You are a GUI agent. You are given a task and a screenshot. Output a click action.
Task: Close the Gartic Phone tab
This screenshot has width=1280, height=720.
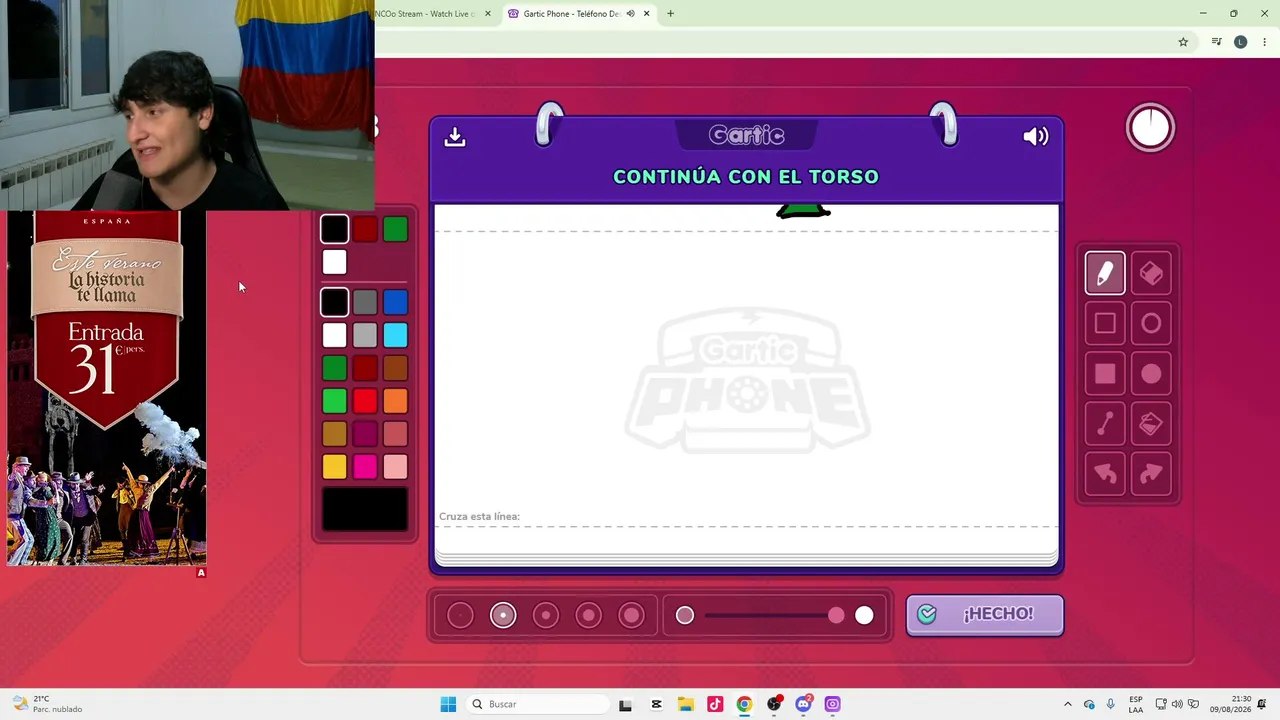click(647, 14)
